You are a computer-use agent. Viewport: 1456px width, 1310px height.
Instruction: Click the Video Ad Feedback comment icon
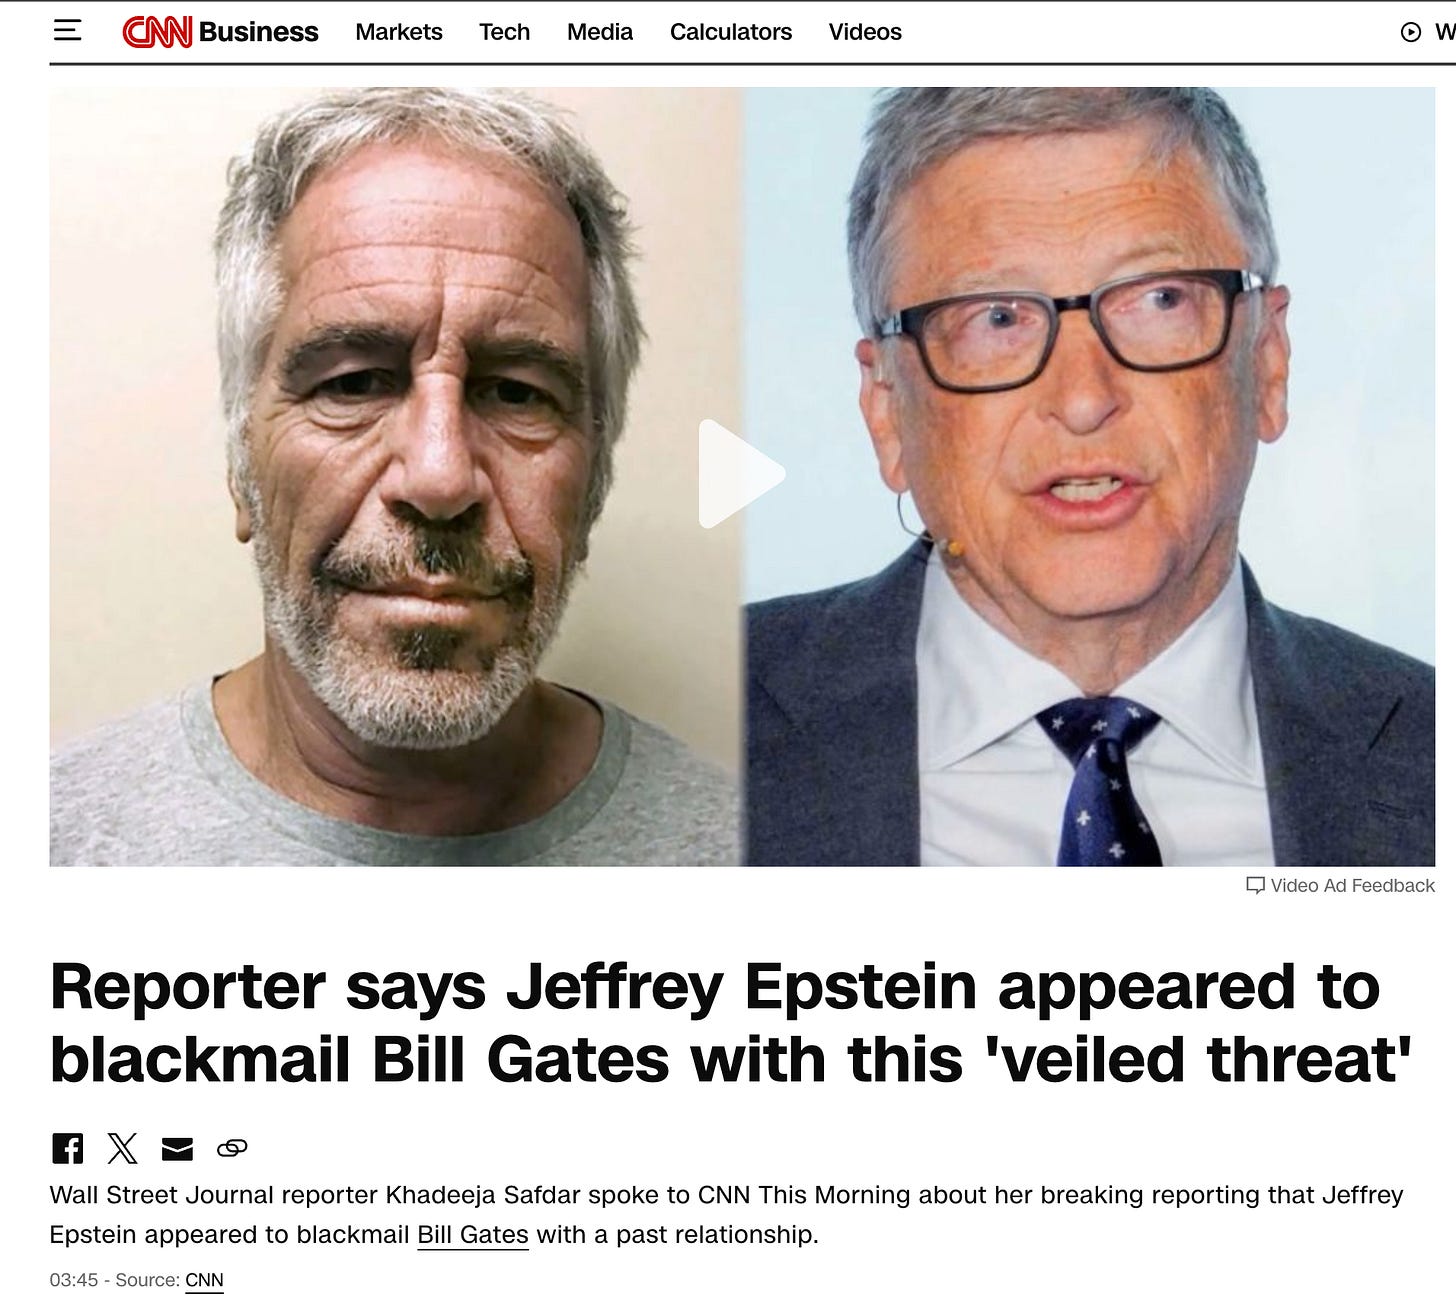pyautogui.click(x=1255, y=885)
